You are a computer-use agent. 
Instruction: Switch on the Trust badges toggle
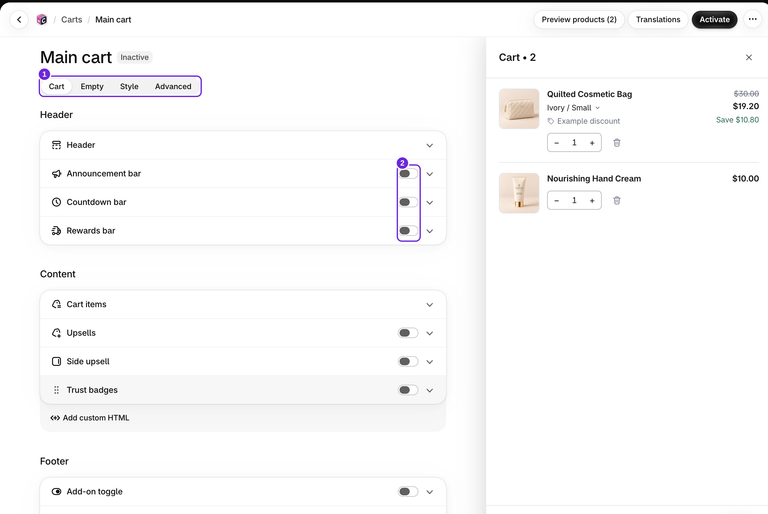pyautogui.click(x=408, y=390)
